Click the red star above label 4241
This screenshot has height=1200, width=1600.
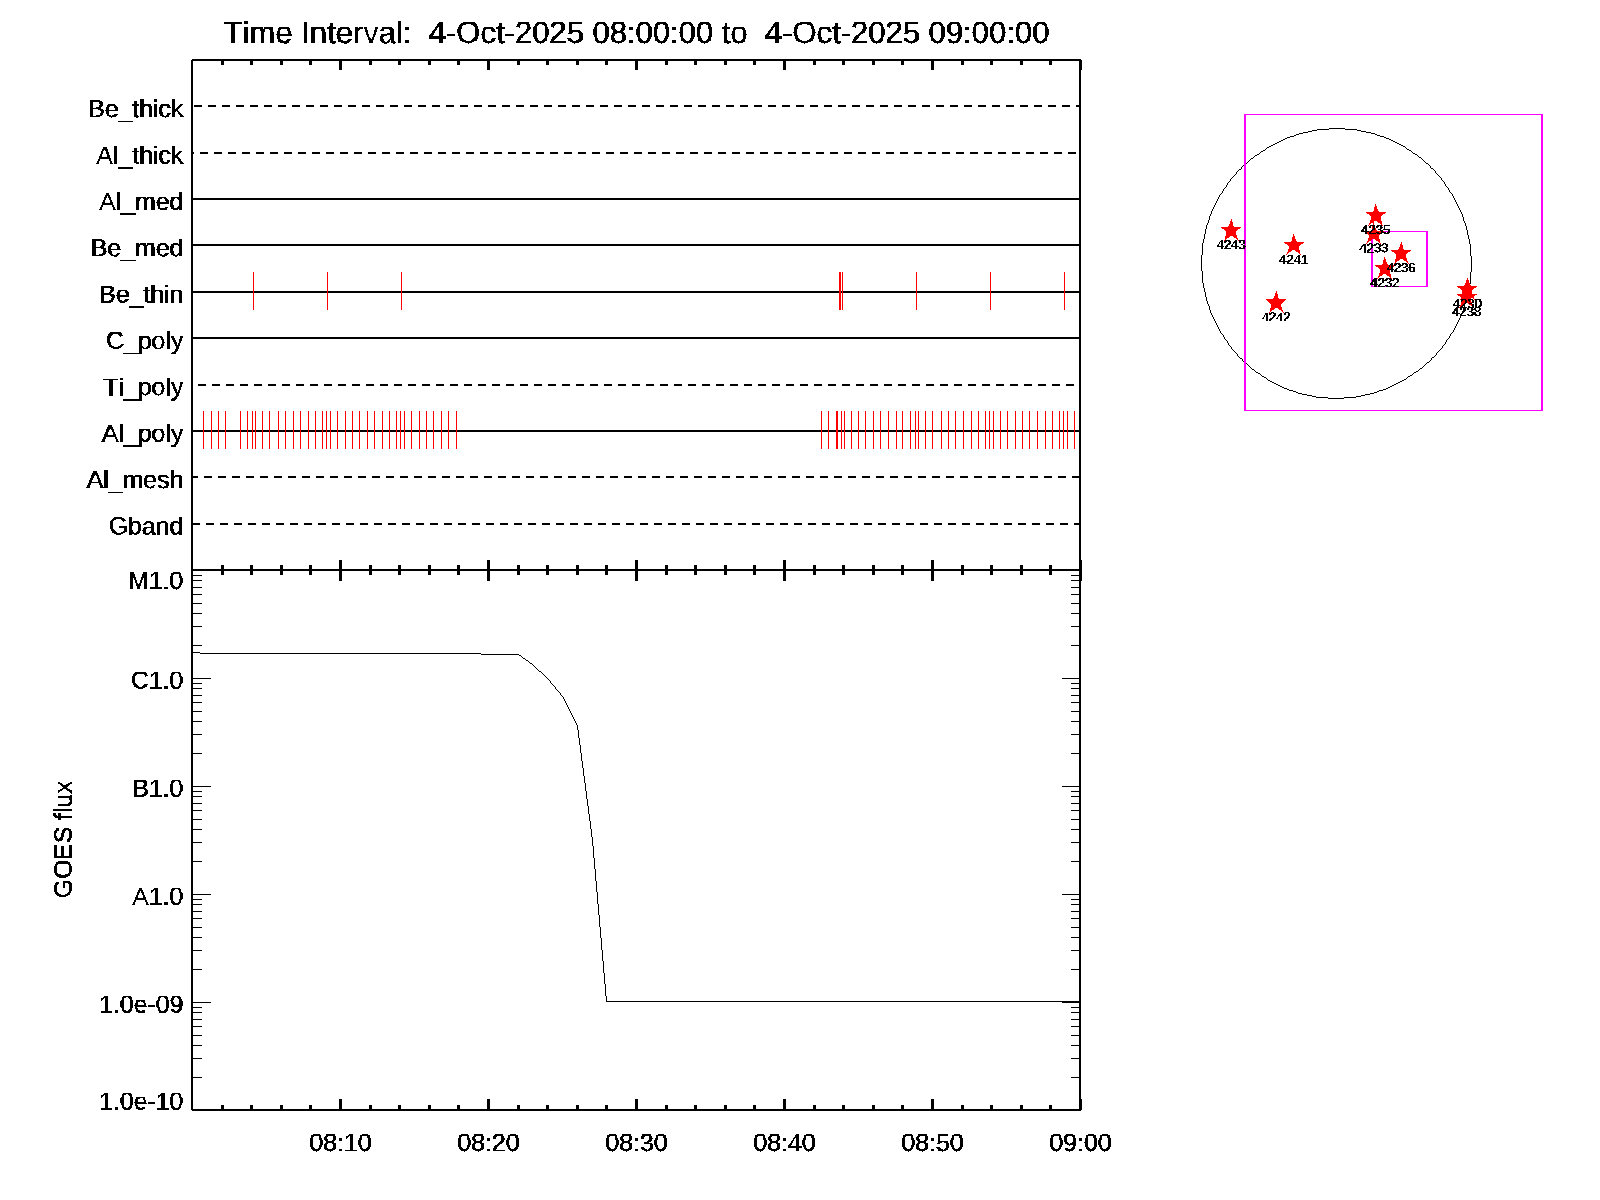point(1293,245)
